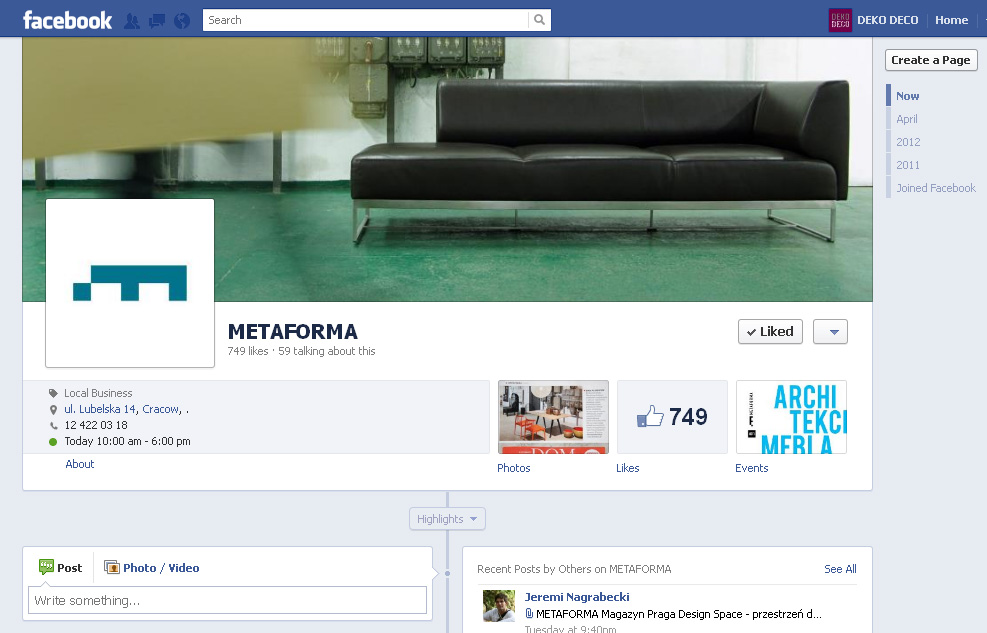987x633 pixels.
Task: Open the Photos thumbnail image
Action: [553, 417]
